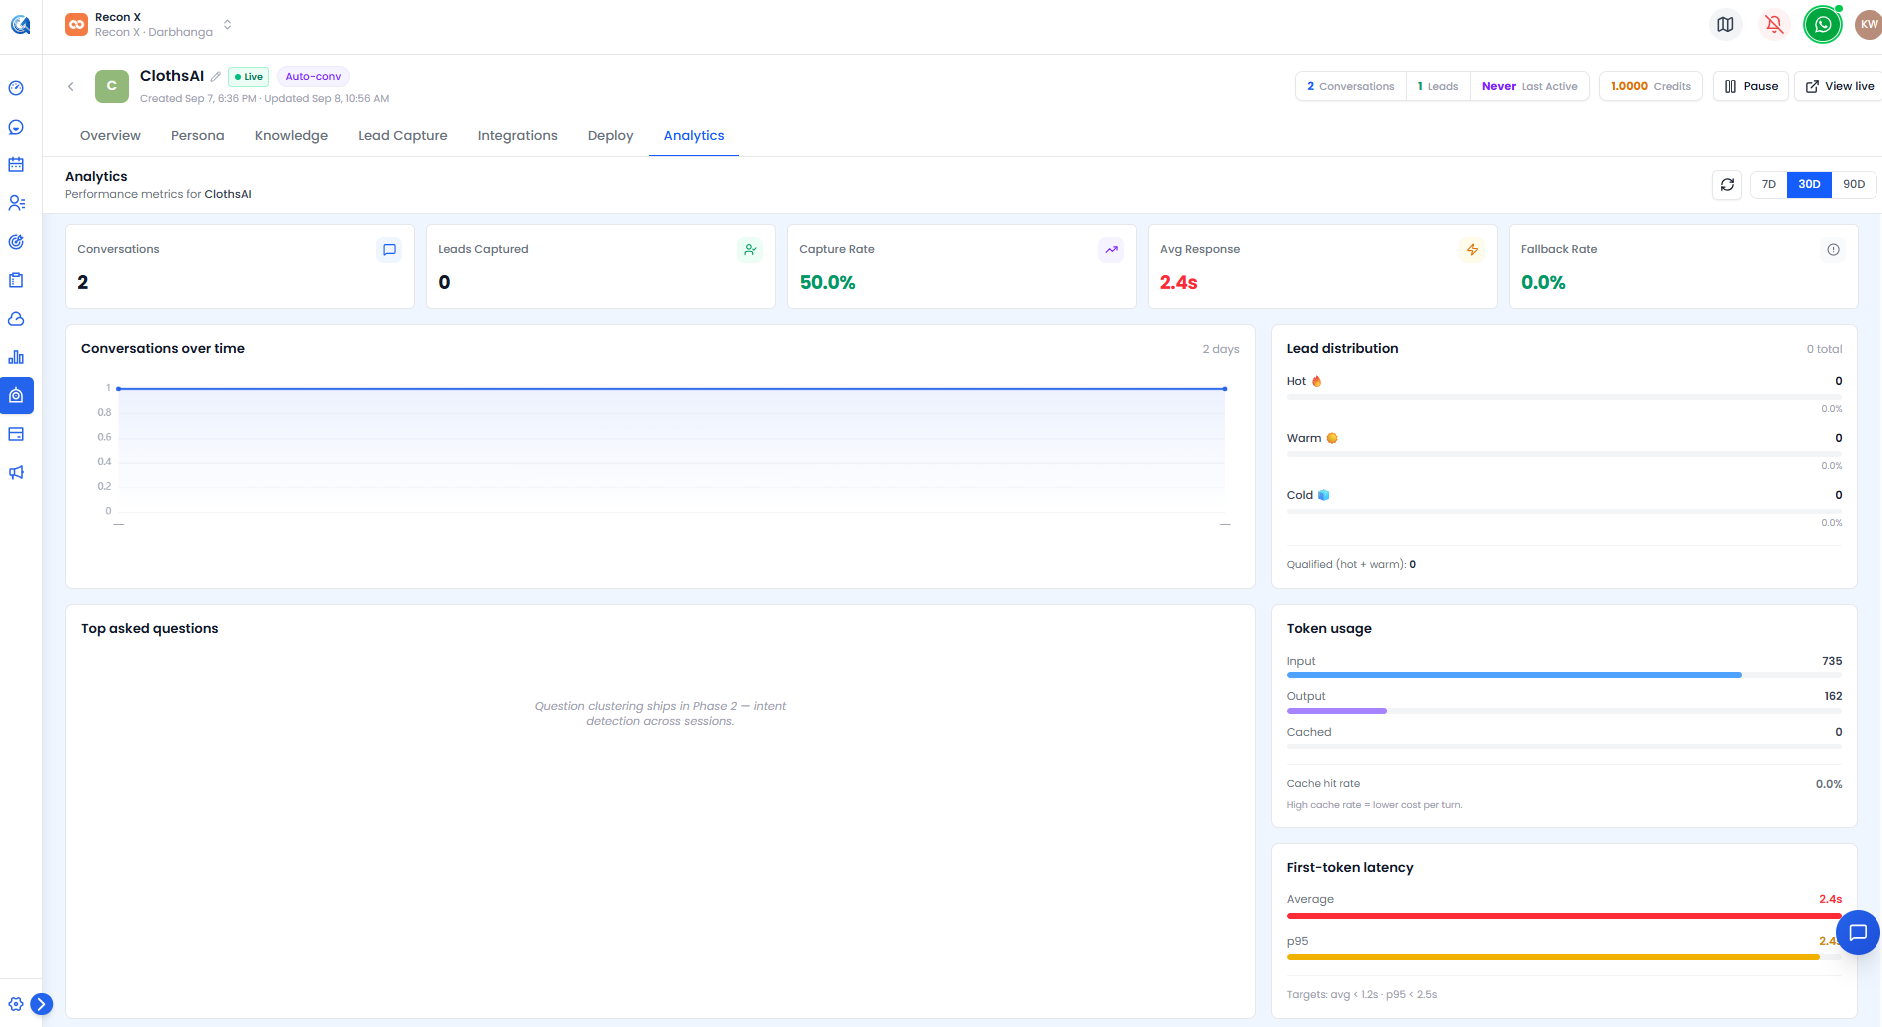The image size is (1882, 1027).
Task: Click the muted notifications bell icon
Action: (x=1774, y=24)
